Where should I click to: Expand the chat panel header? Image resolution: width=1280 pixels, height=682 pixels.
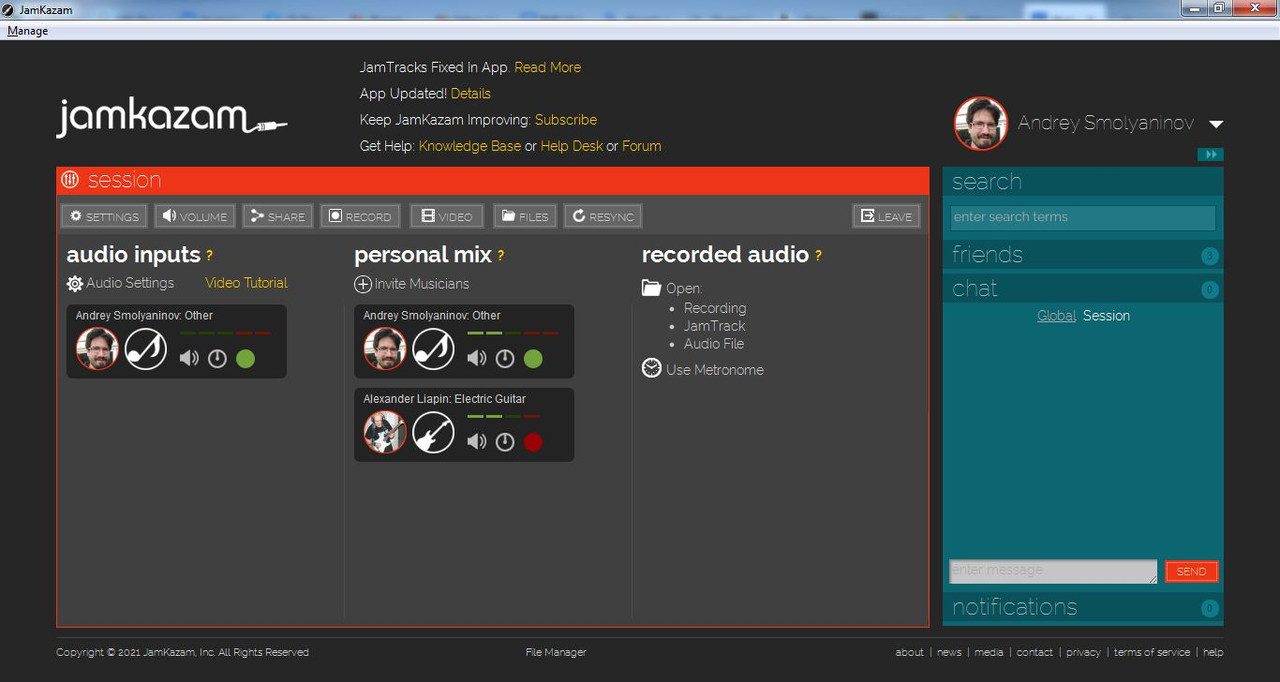[1083, 289]
